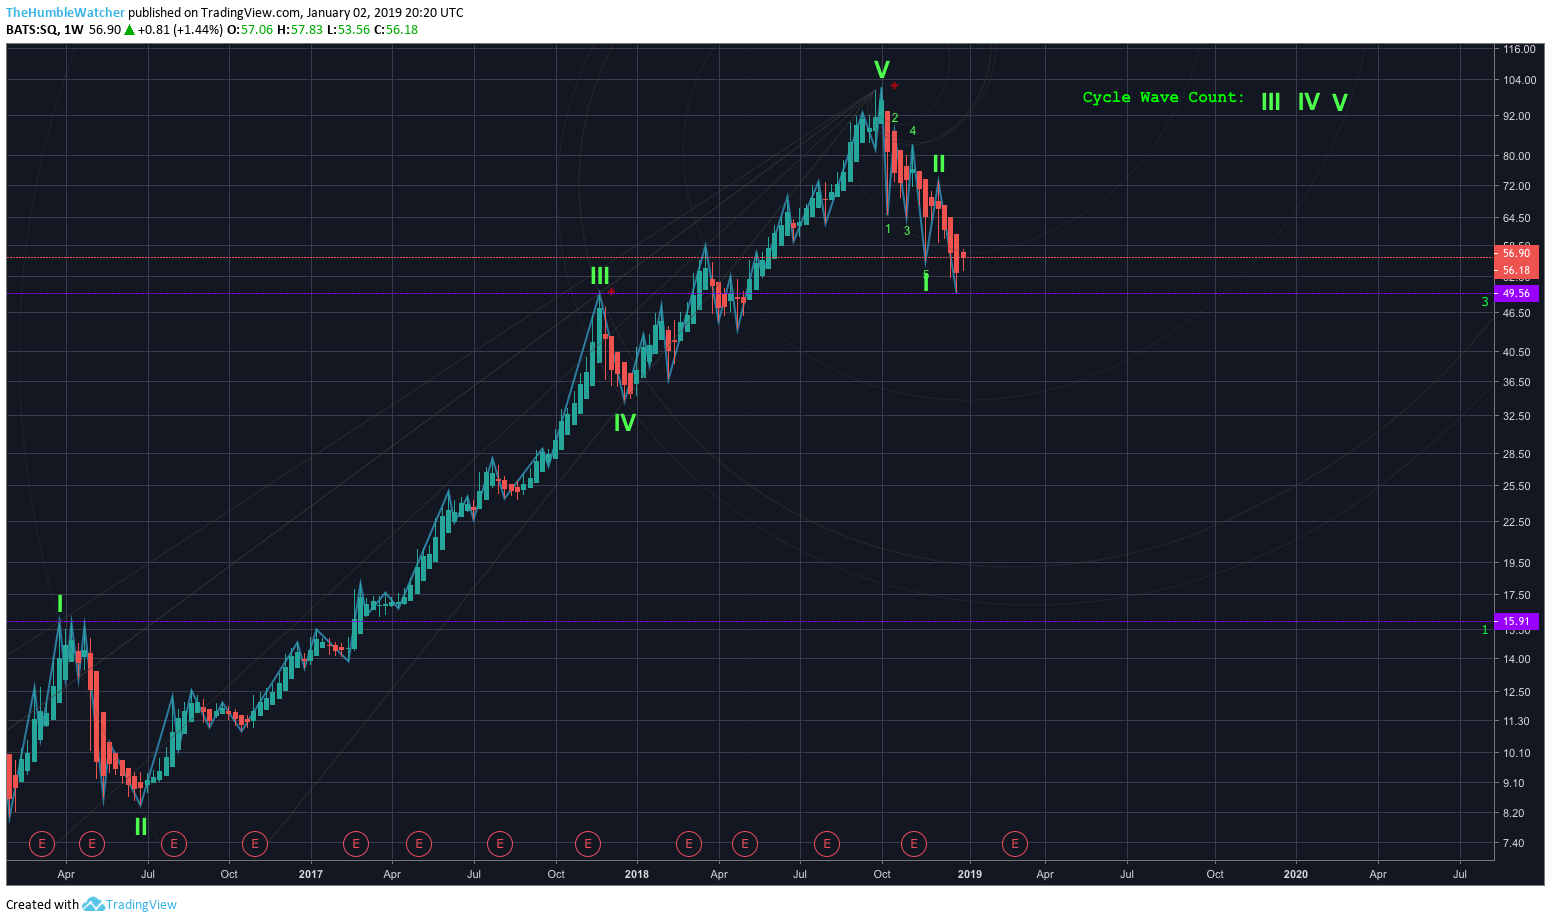The image size is (1551, 922).
Task: Click the C:56.18 close value in header
Action: click(x=396, y=30)
